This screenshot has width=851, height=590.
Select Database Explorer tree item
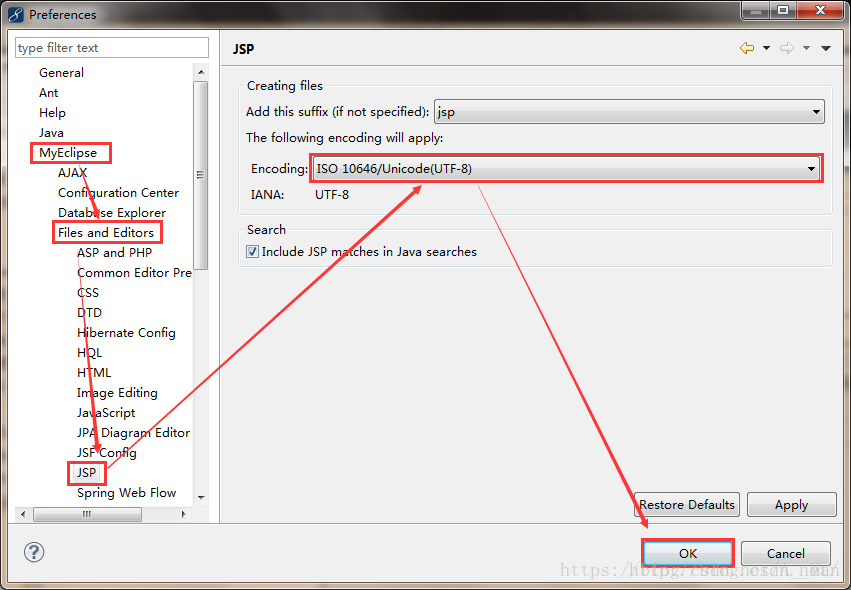pyautogui.click(x=112, y=213)
